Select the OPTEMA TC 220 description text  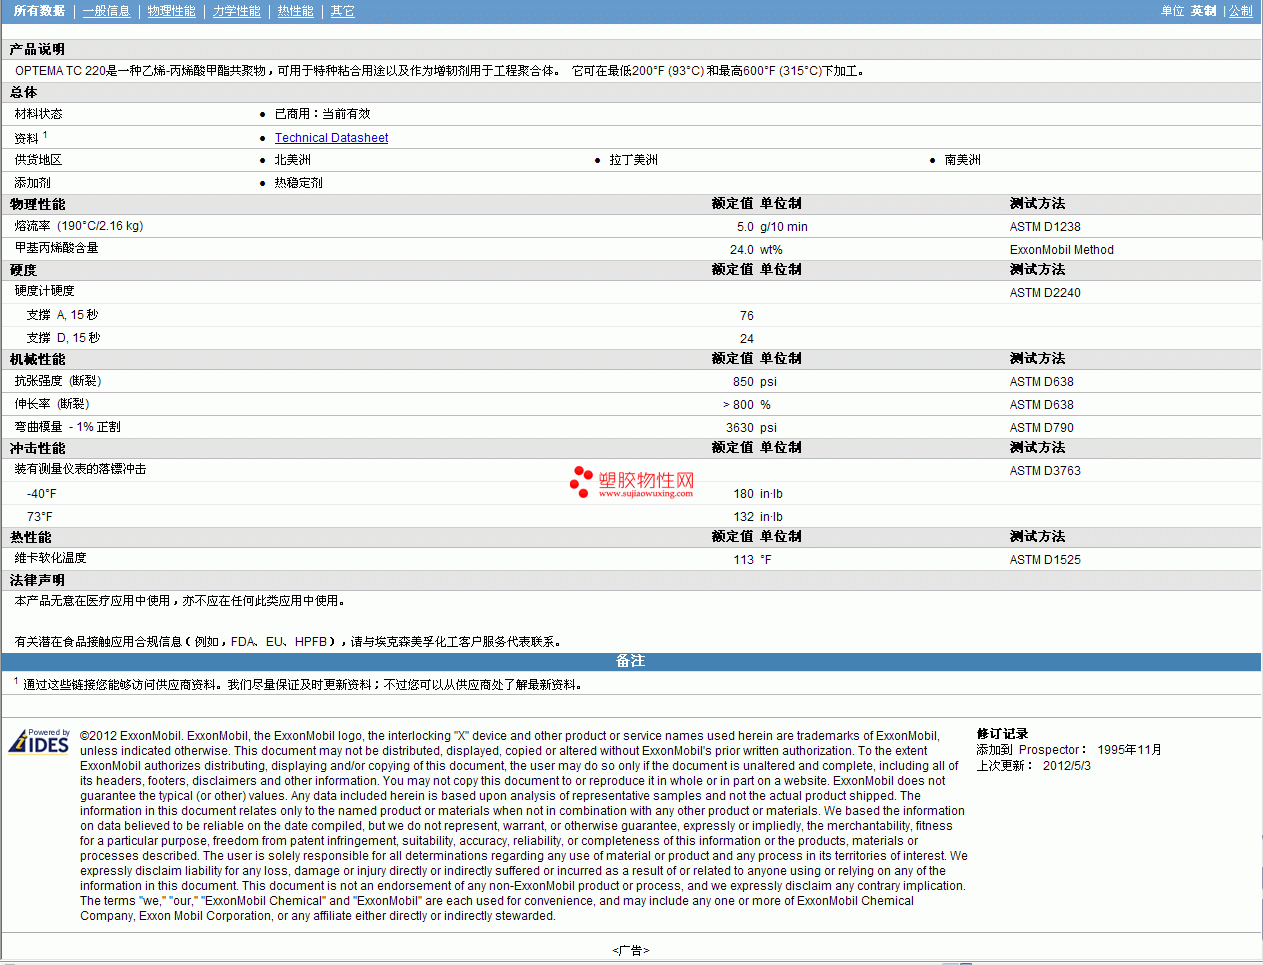440,71
